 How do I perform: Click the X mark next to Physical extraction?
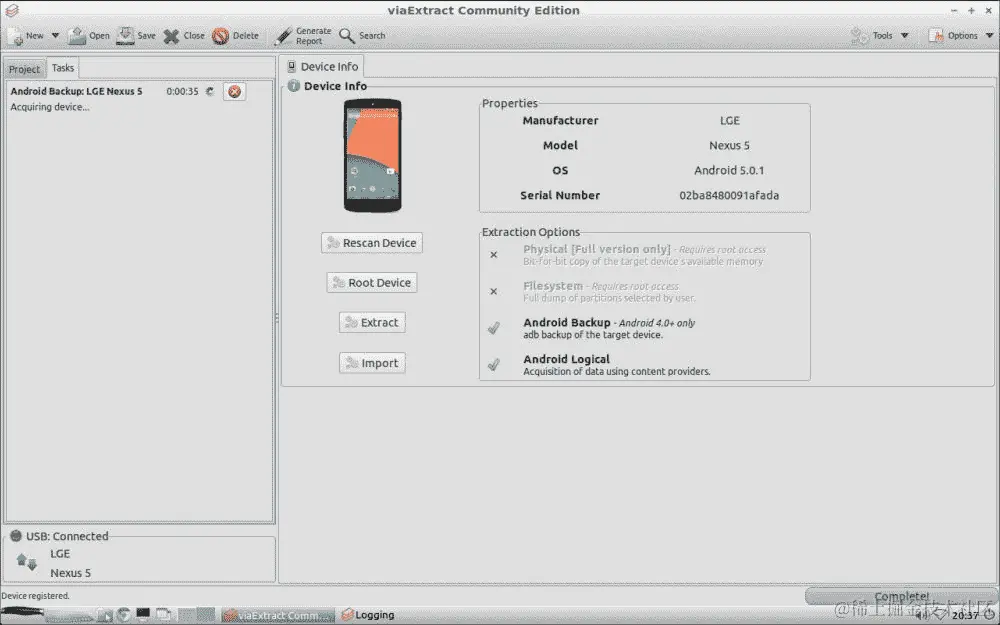tap(494, 254)
